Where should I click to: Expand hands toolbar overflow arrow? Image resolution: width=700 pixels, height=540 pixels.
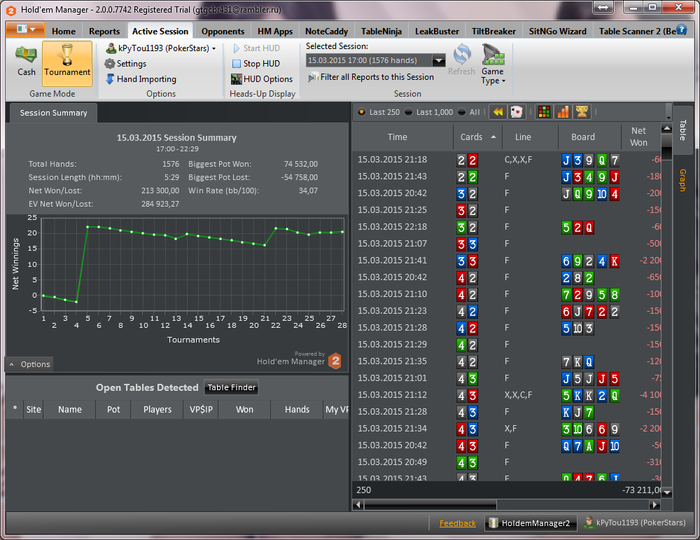(668, 118)
